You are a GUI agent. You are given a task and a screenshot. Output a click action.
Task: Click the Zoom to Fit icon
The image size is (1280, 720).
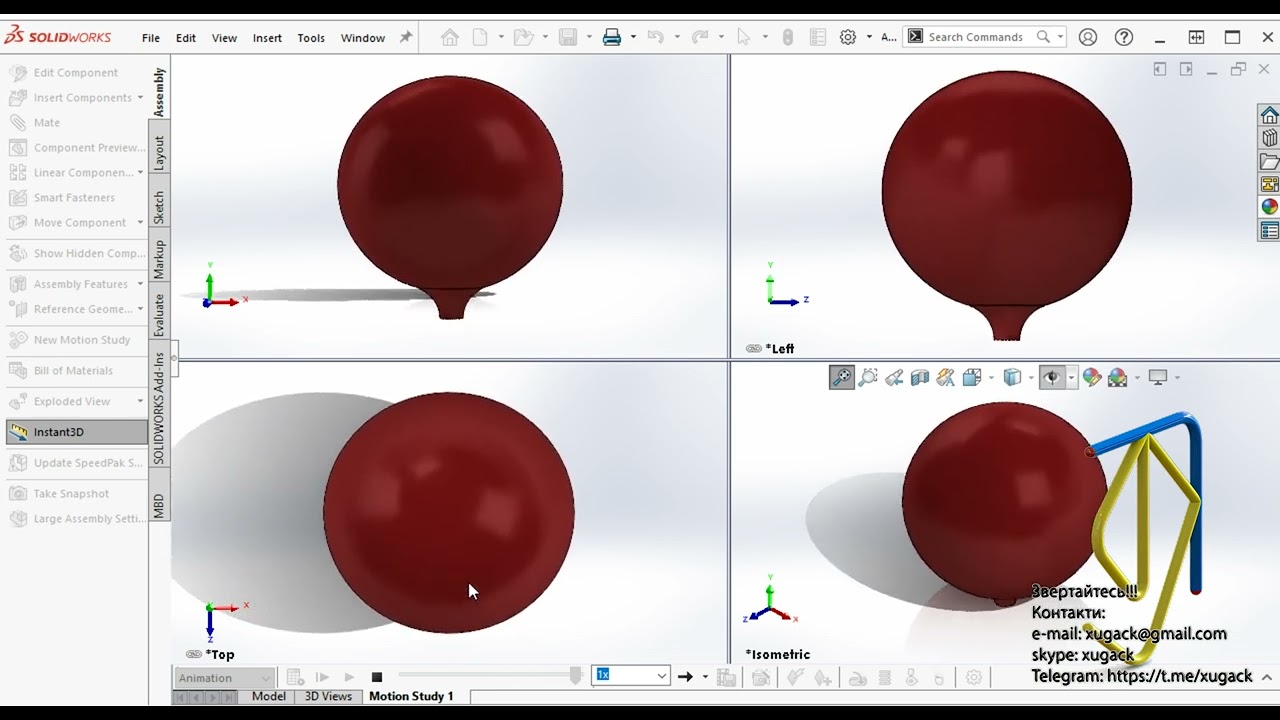tap(842, 377)
